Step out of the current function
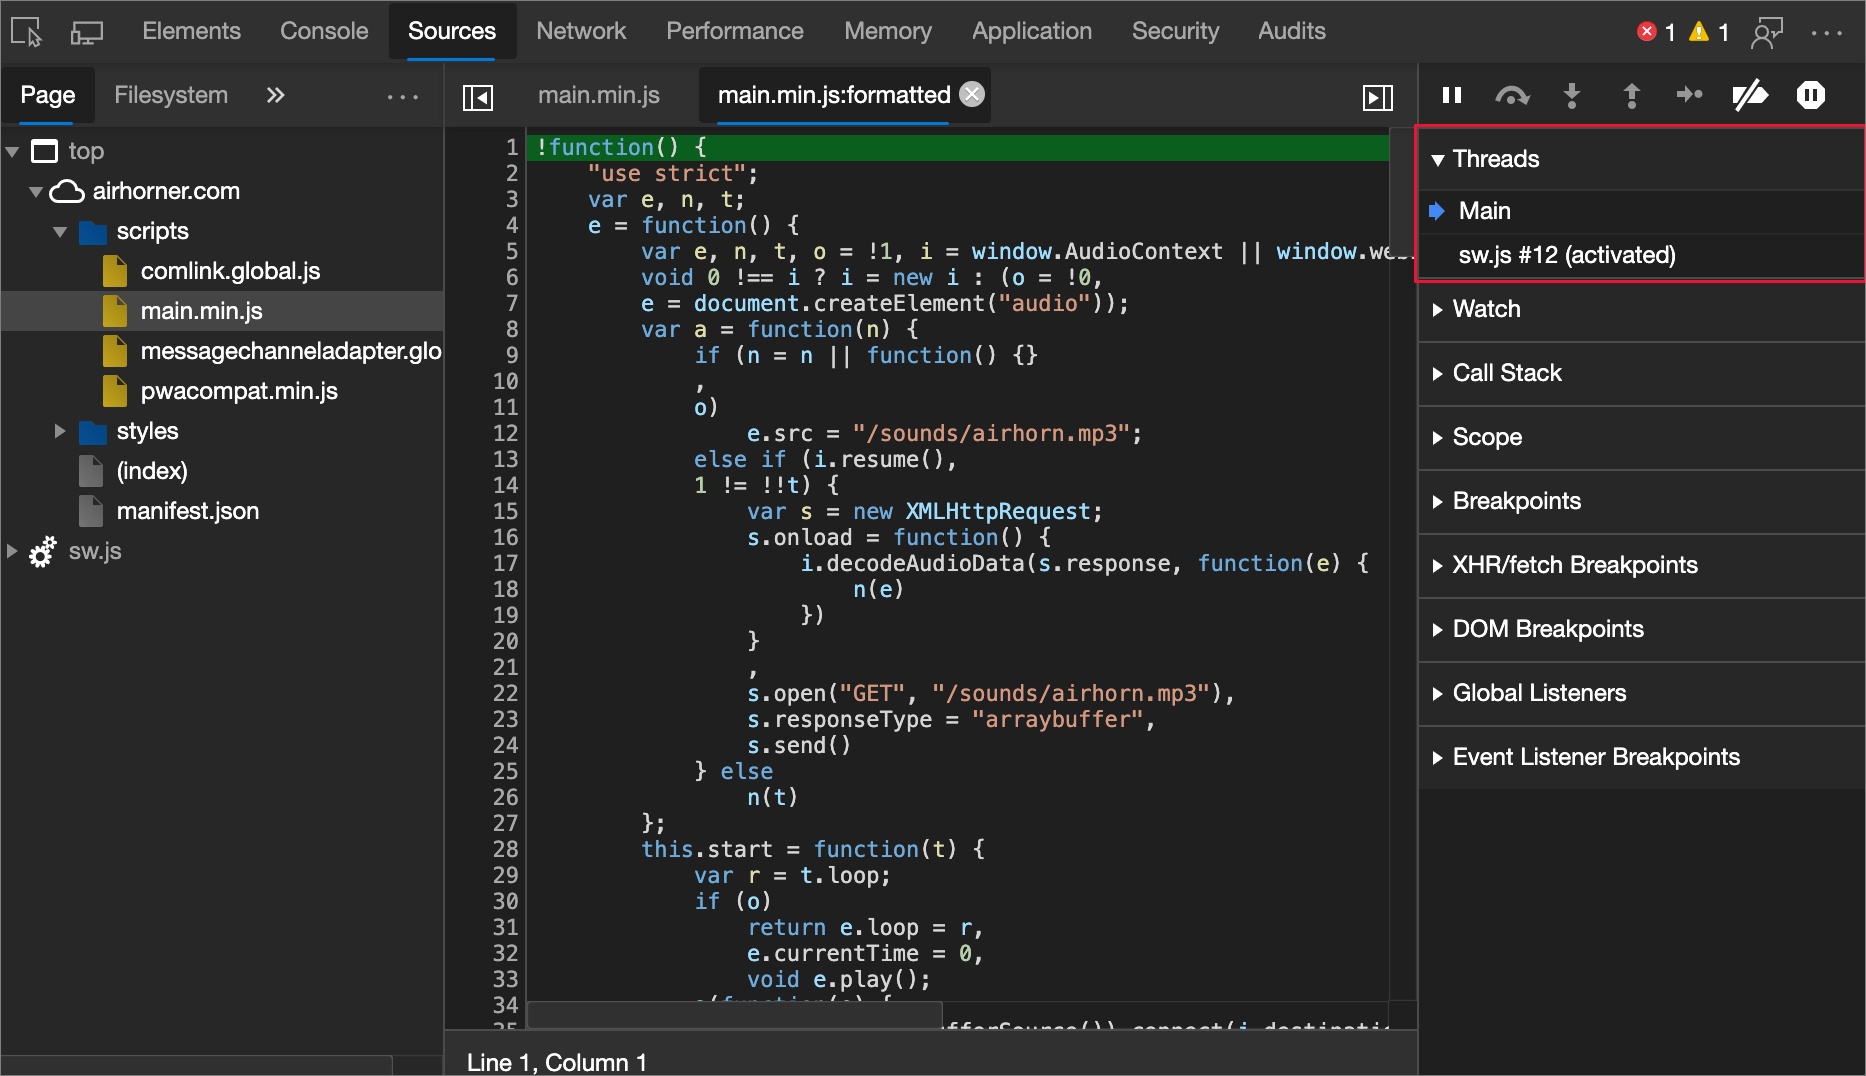 1631,95
